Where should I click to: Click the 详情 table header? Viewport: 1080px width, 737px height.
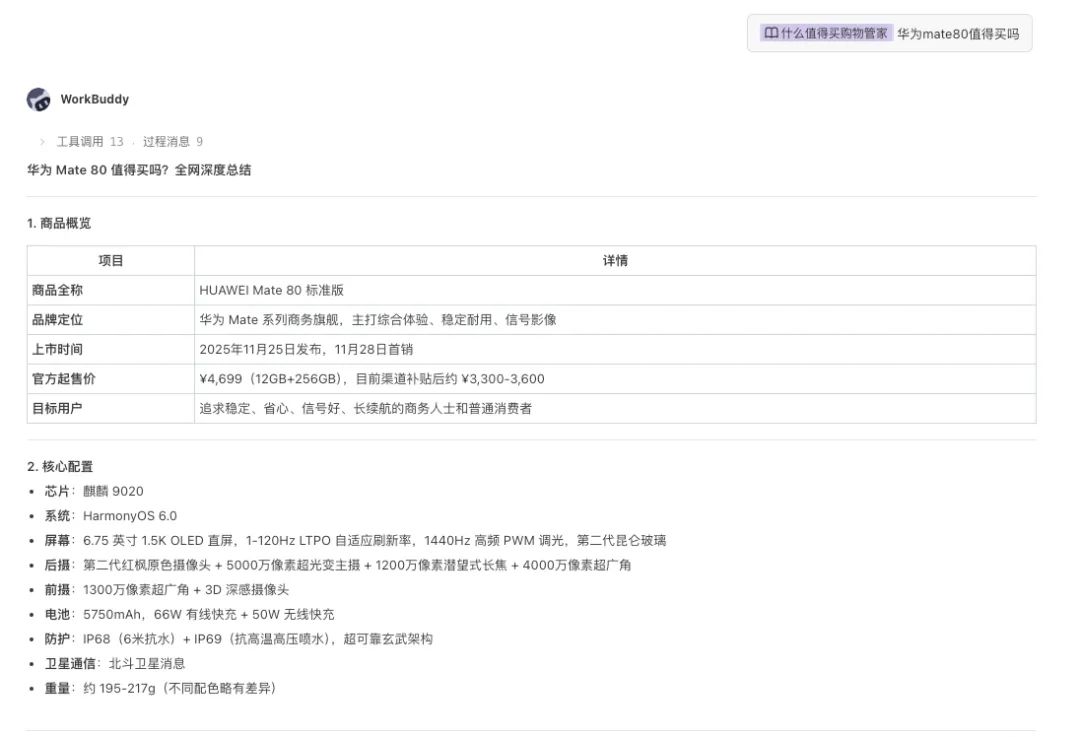pos(615,260)
